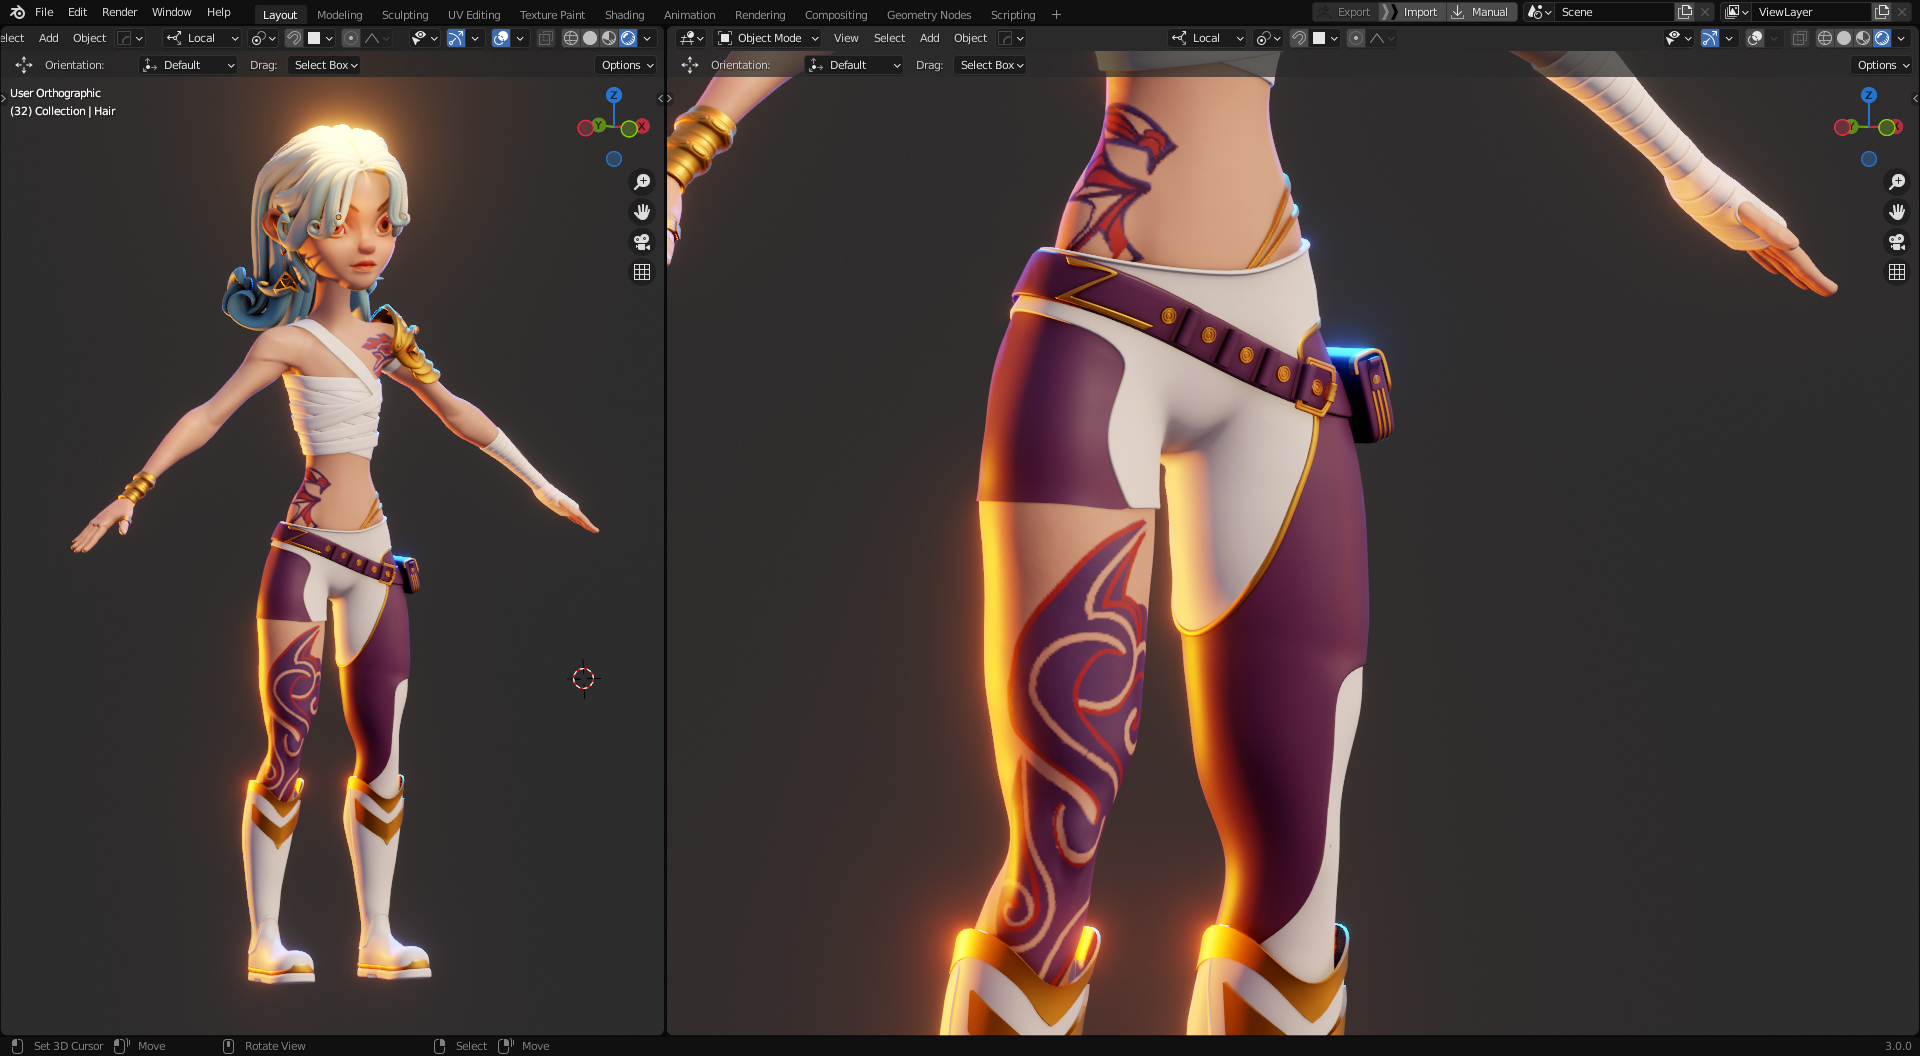Select wireframe shading in right viewport header
Image resolution: width=1920 pixels, height=1056 pixels.
pyautogui.click(x=1825, y=38)
